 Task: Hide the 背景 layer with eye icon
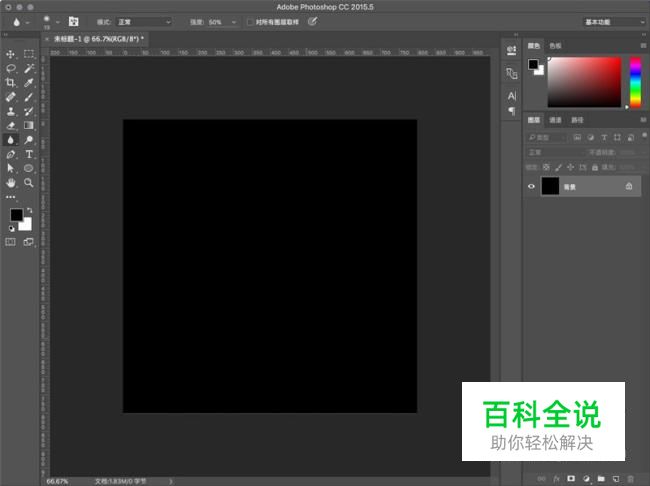pos(532,186)
